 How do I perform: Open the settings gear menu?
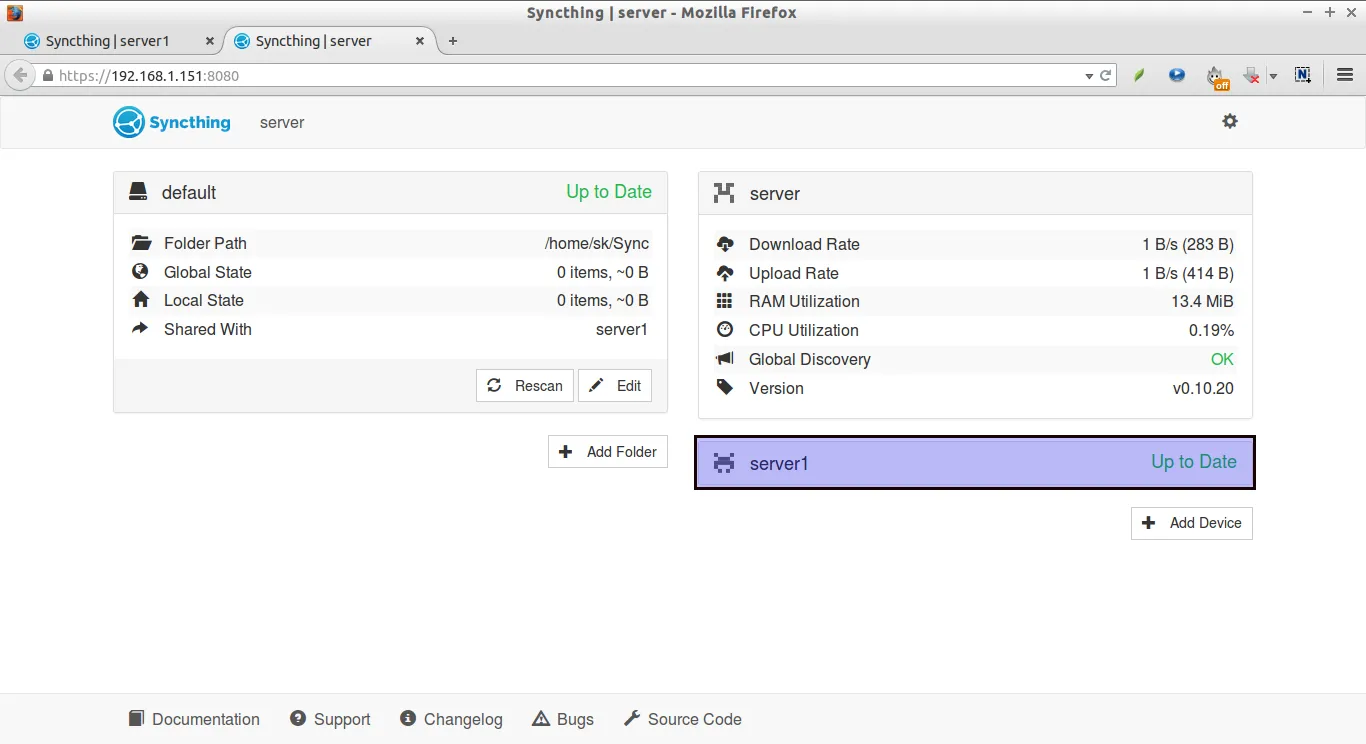[x=1229, y=121]
